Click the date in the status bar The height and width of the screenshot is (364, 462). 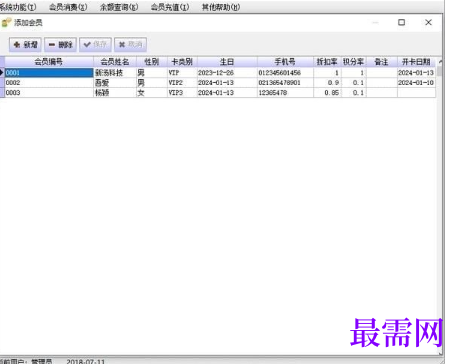86,361
